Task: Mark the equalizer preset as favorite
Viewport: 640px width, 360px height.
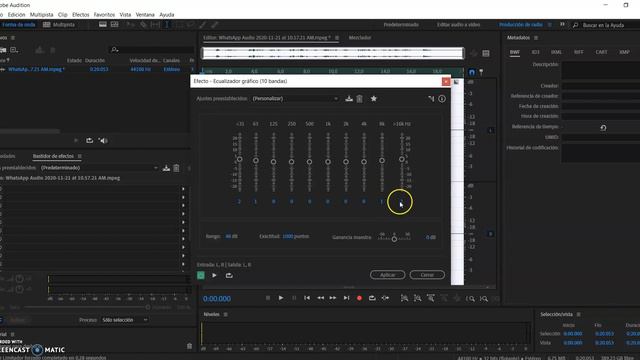Action: (373, 99)
